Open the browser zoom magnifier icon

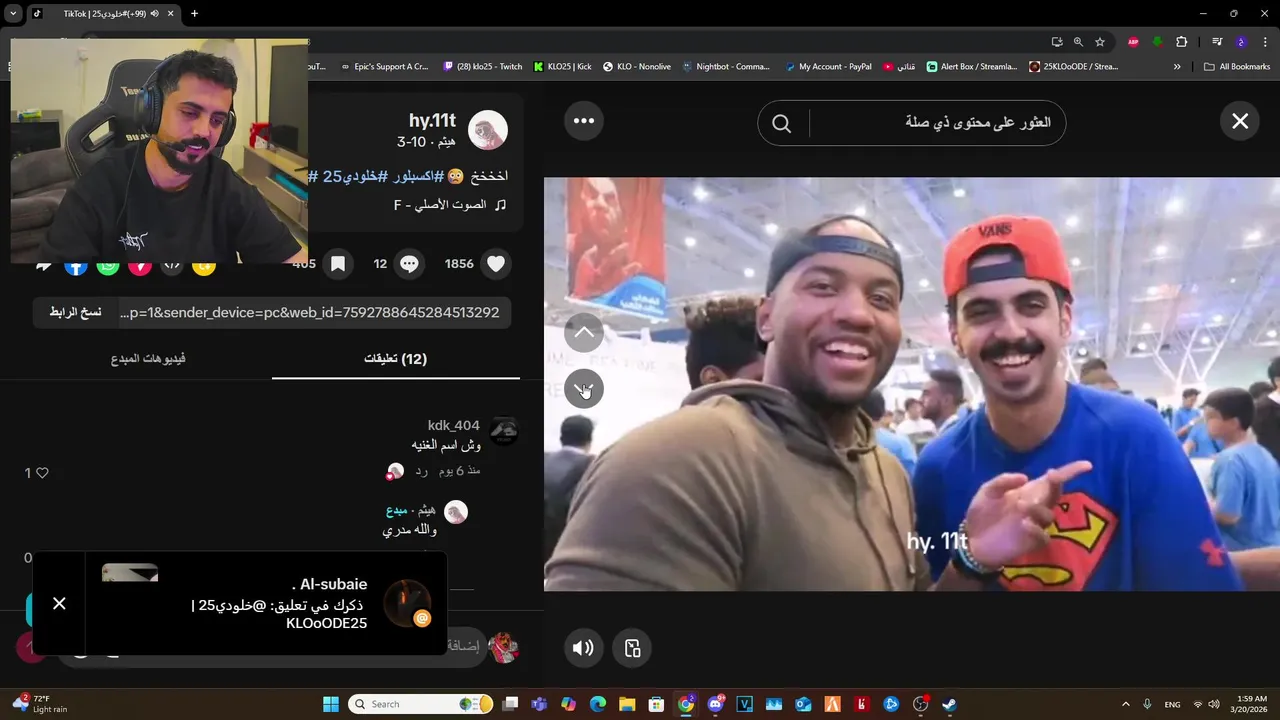coord(1078,42)
